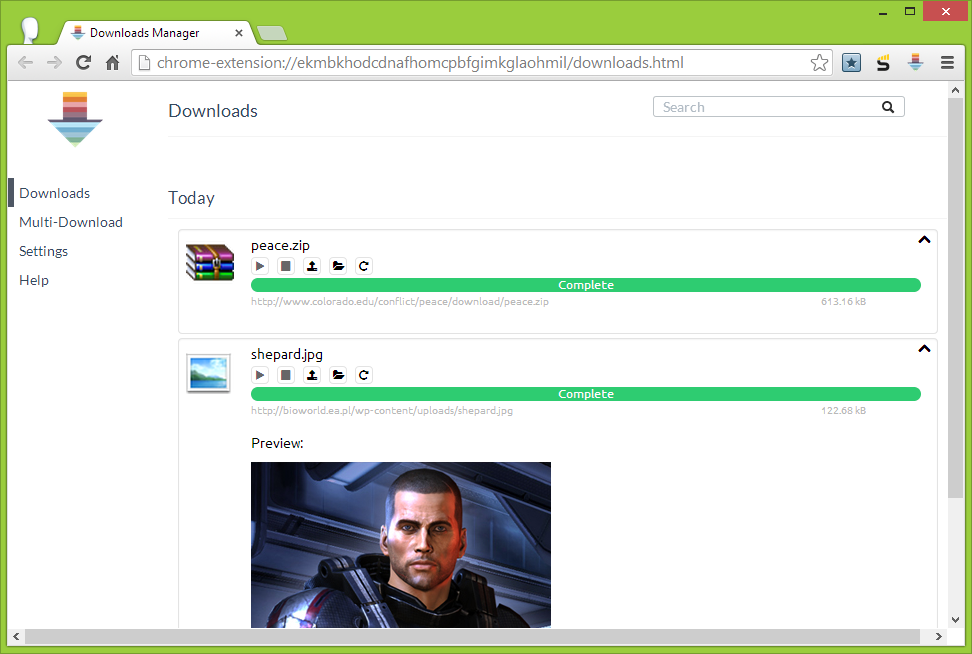Open the browser home page icon

(112, 63)
